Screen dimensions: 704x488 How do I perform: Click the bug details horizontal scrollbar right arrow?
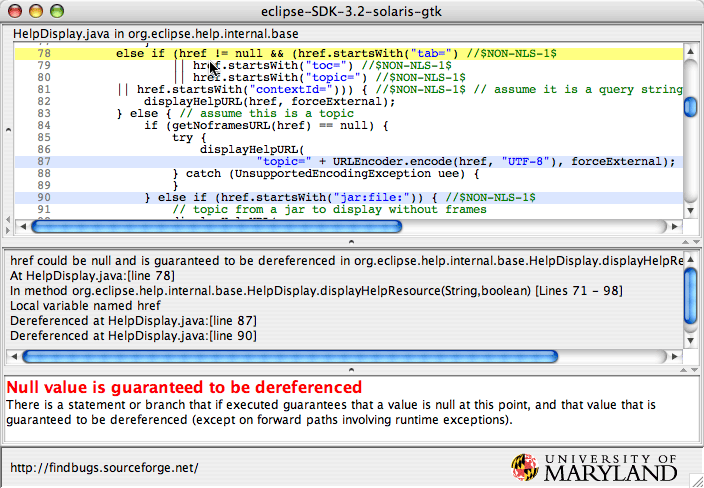(x=673, y=356)
